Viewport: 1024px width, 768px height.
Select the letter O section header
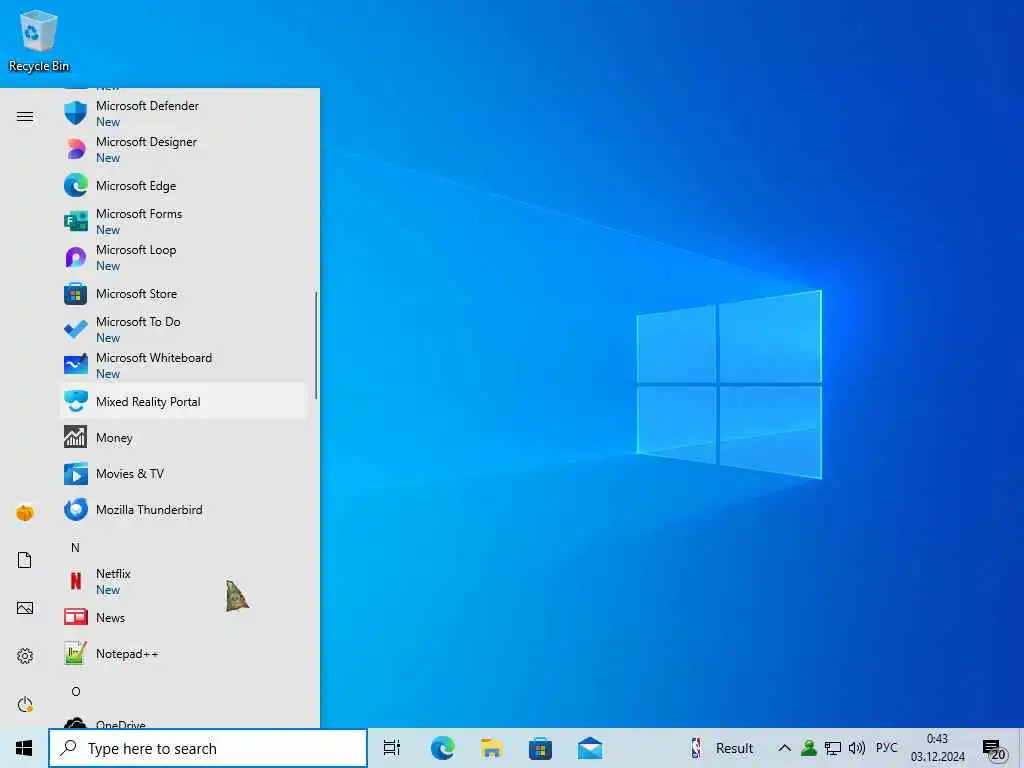click(x=76, y=692)
